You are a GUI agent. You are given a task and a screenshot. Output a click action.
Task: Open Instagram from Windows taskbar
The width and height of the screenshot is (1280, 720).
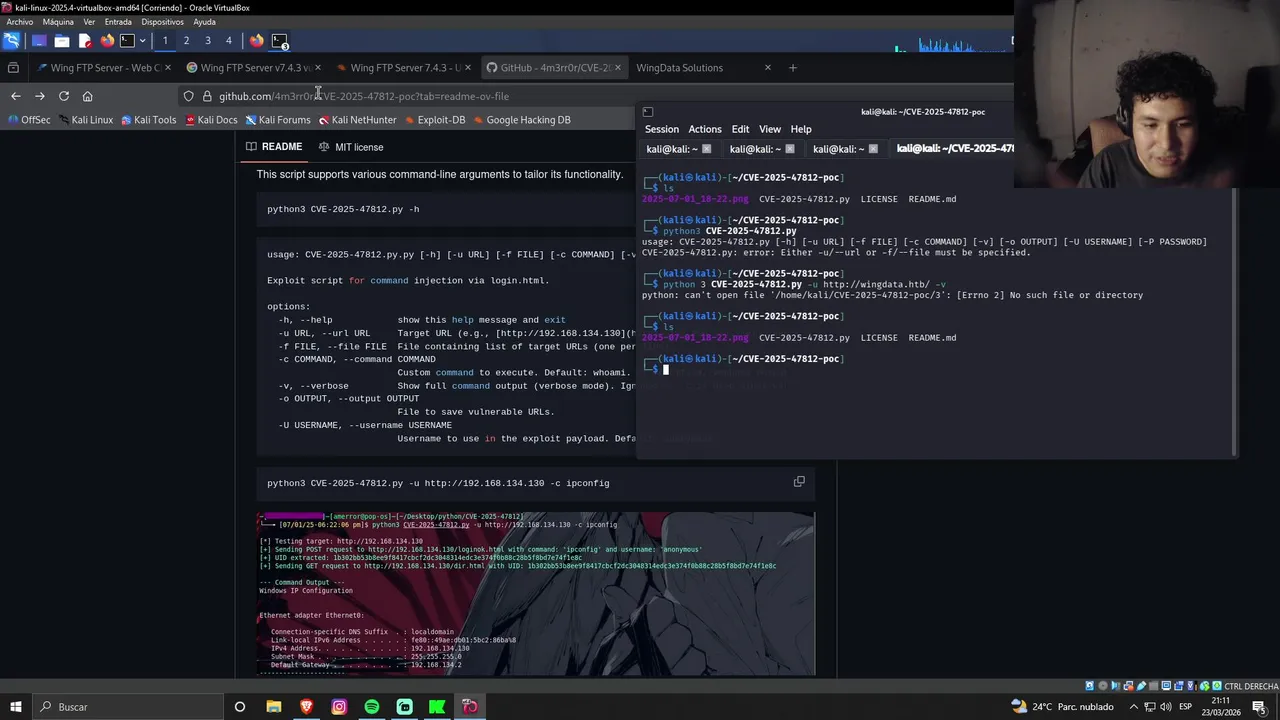(x=339, y=707)
